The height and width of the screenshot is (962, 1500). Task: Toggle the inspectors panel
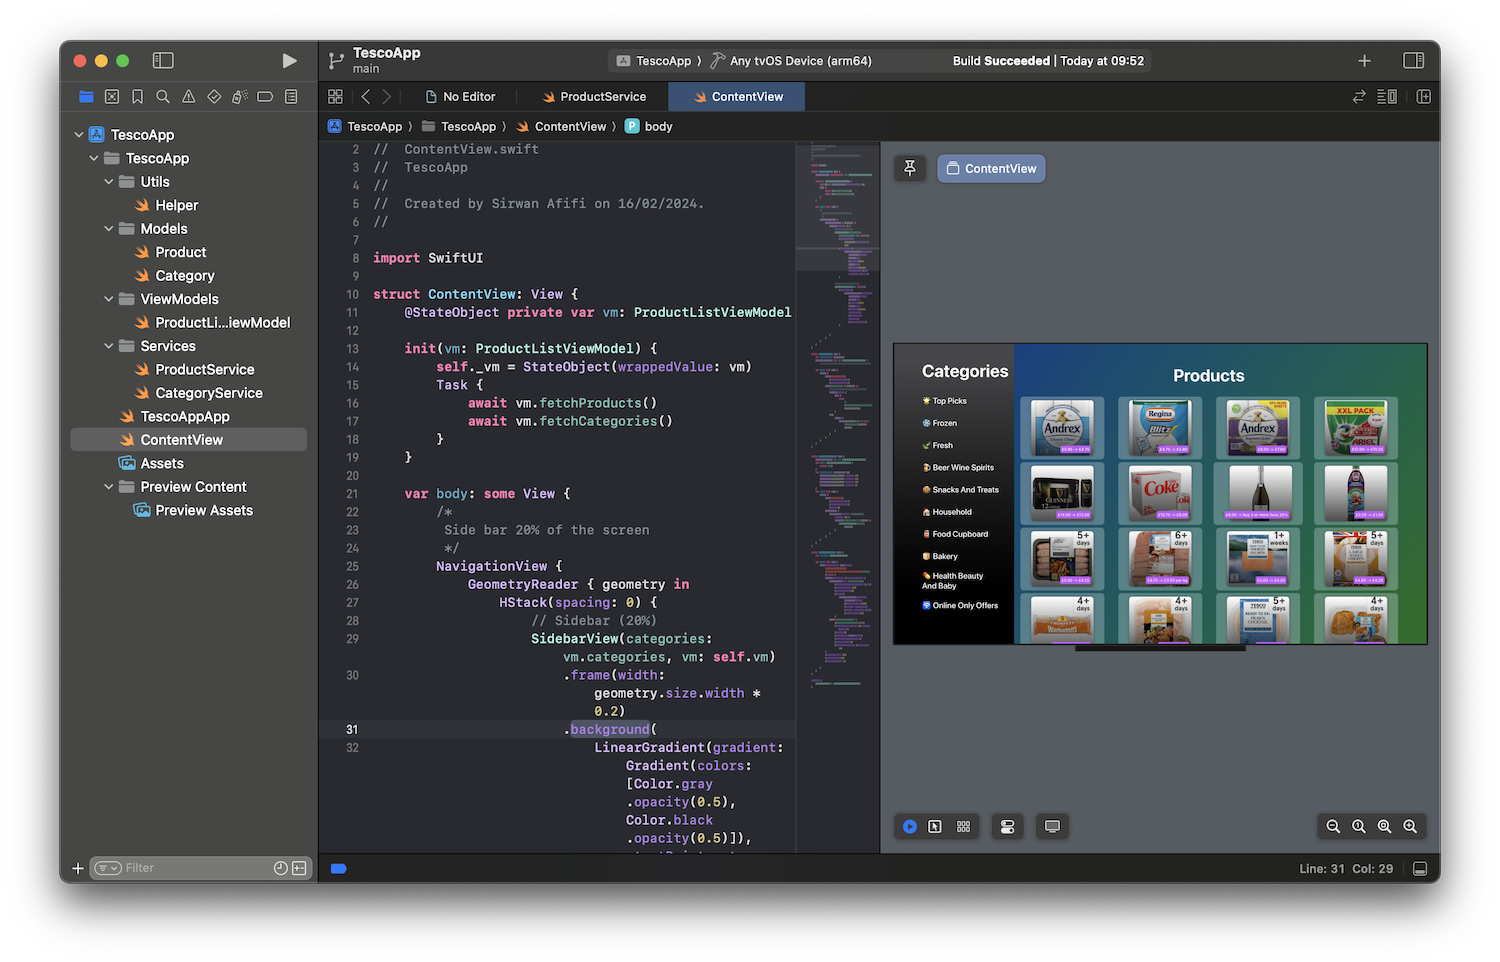1414,61
